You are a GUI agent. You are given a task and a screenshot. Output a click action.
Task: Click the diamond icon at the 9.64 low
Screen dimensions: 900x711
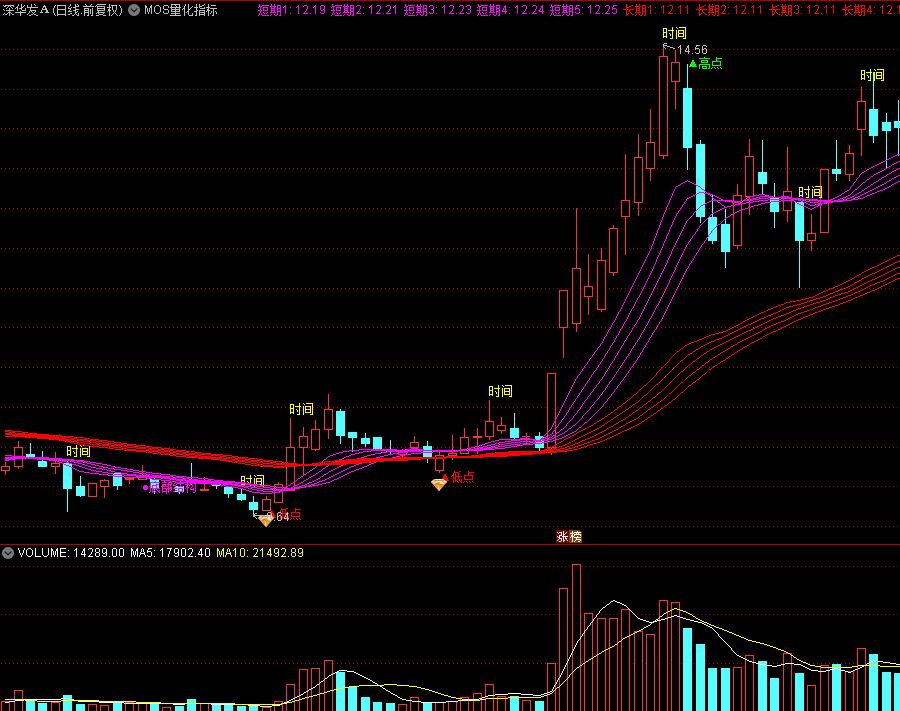point(266,520)
